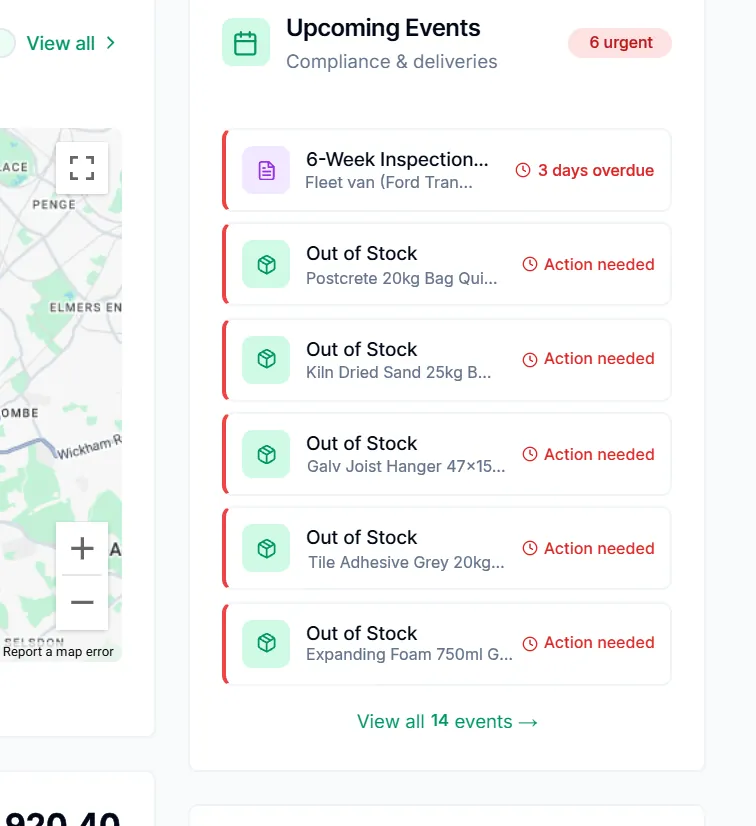
Task: Click the clock icon in the Postcrete row
Action: coord(529,264)
